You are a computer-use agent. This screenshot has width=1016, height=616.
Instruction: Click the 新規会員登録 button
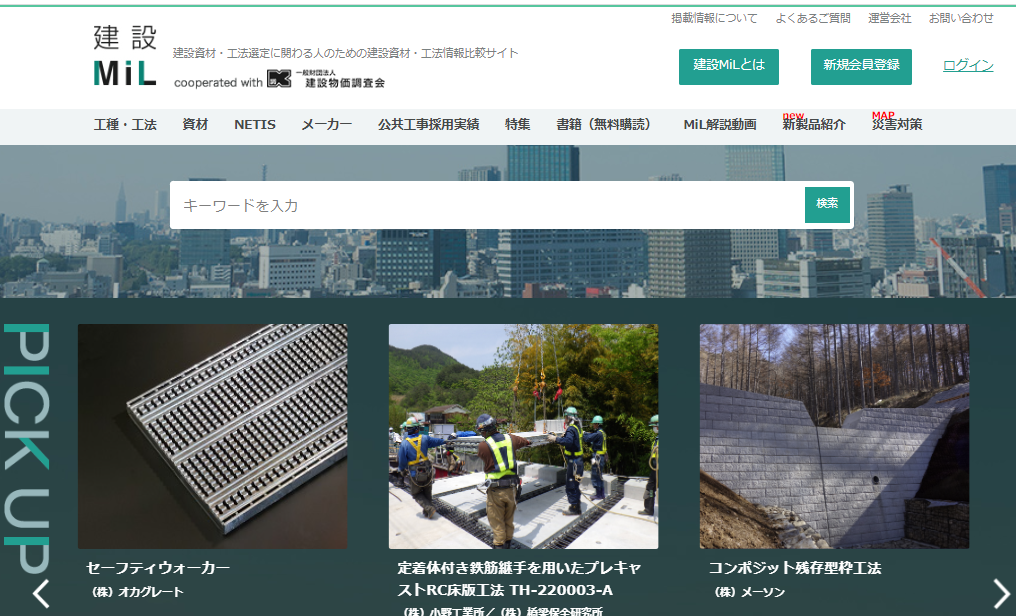(x=861, y=66)
